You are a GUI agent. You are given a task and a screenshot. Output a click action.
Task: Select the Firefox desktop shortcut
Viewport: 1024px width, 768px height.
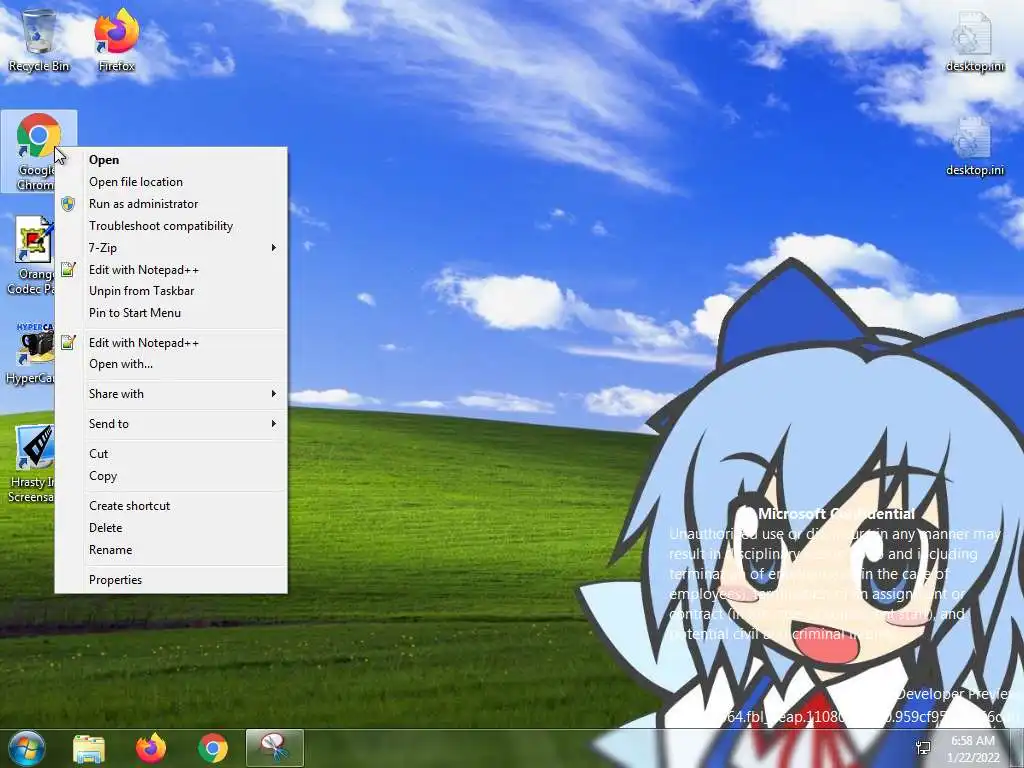point(116,40)
